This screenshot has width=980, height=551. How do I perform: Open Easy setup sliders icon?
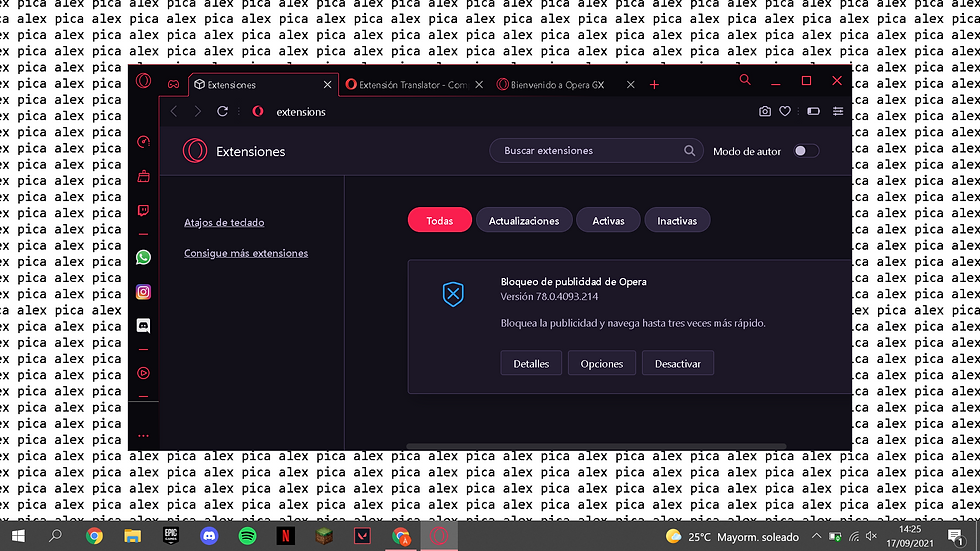coord(838,111)
